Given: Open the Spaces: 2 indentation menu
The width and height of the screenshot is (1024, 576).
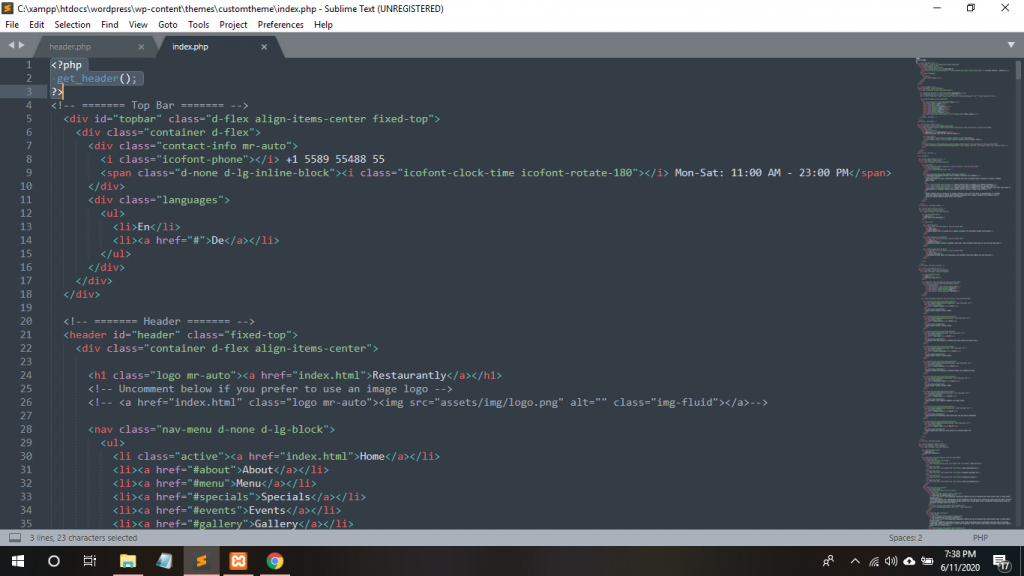Looking at the screenshot, I should [905, 538].
